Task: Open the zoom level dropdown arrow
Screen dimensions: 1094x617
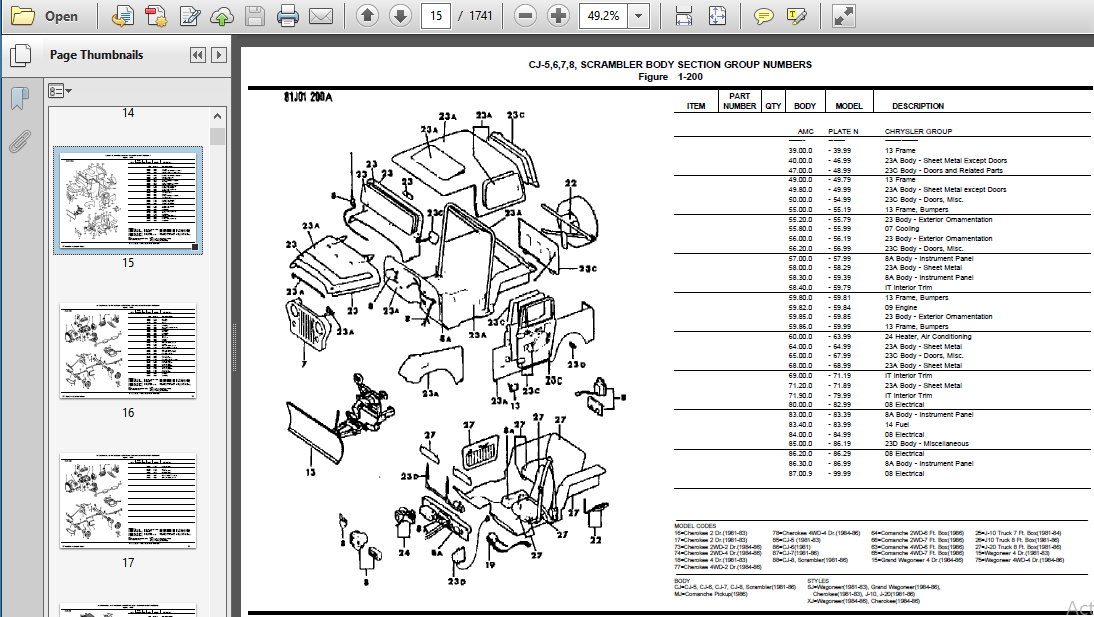Action: pyautogui.click(x=638, y=16)
